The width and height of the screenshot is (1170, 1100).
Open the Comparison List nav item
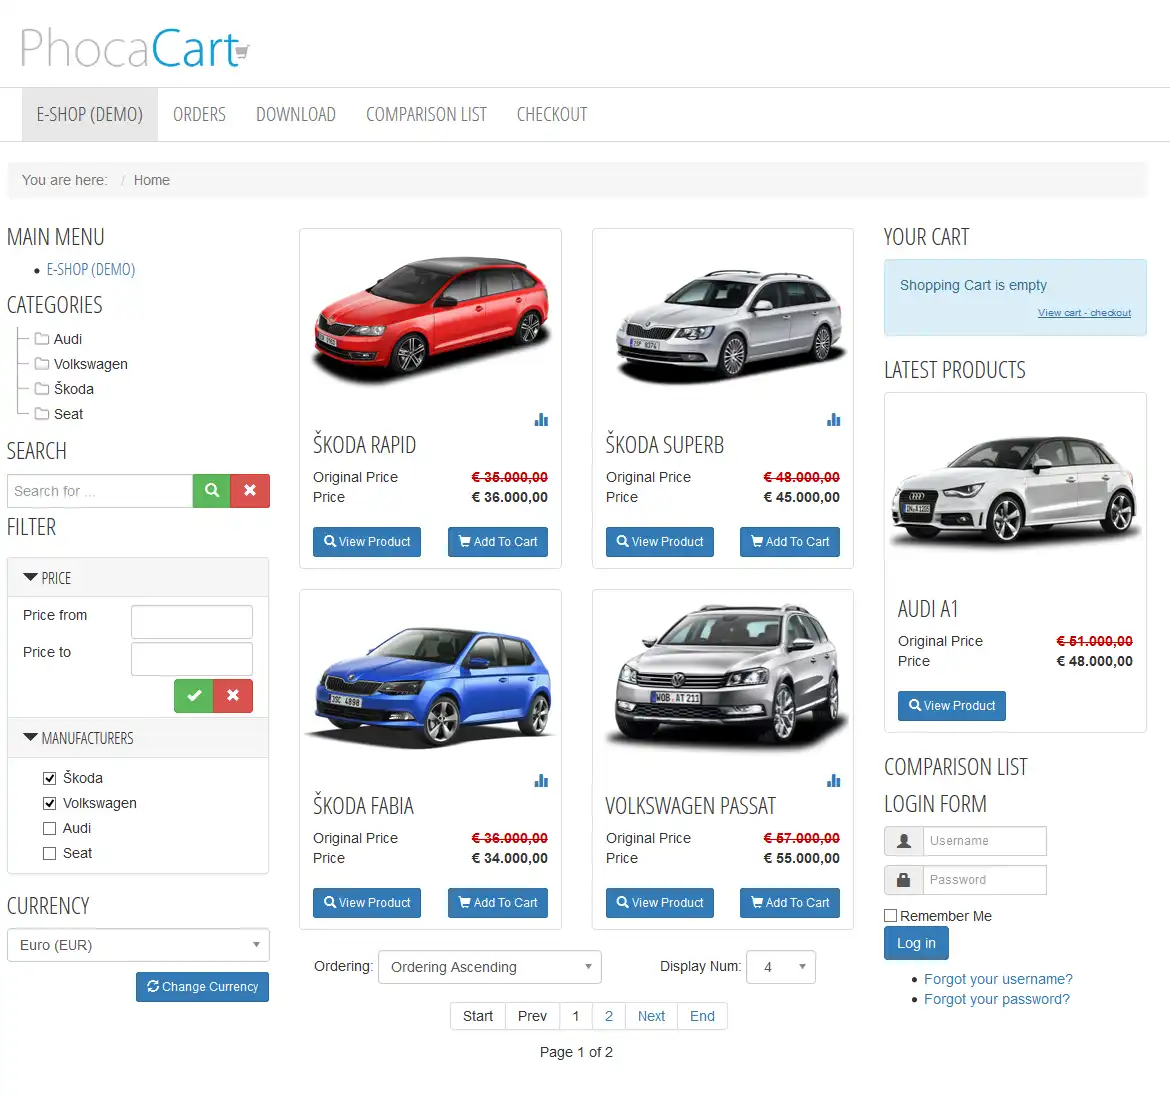click(x=426, y=114)
